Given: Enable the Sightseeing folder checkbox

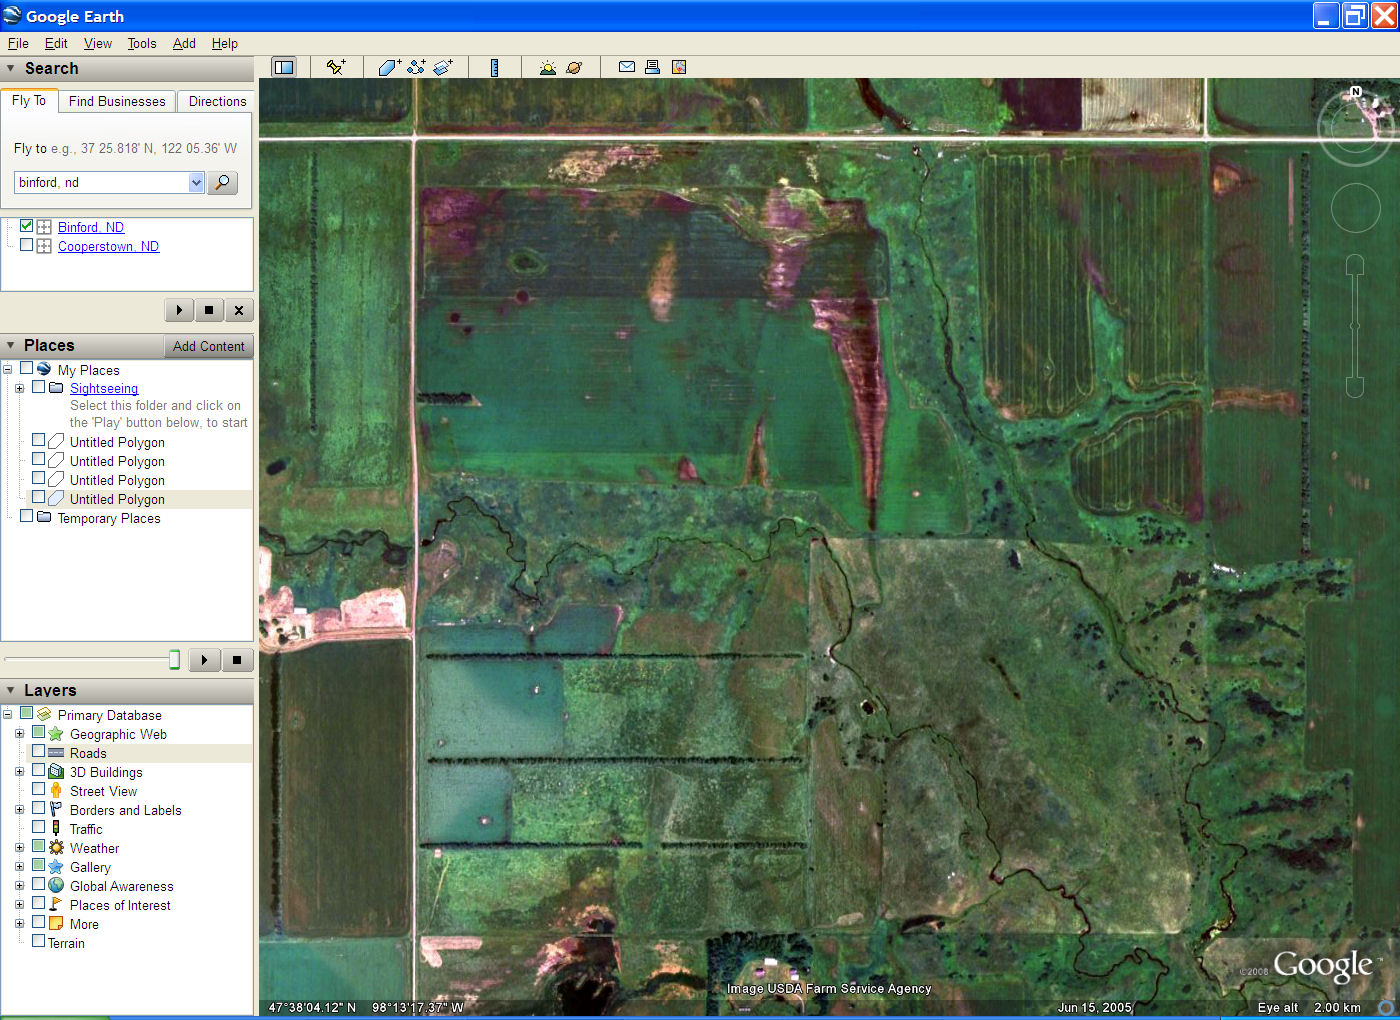Looking at the screenshot, I should coord(39,387).
